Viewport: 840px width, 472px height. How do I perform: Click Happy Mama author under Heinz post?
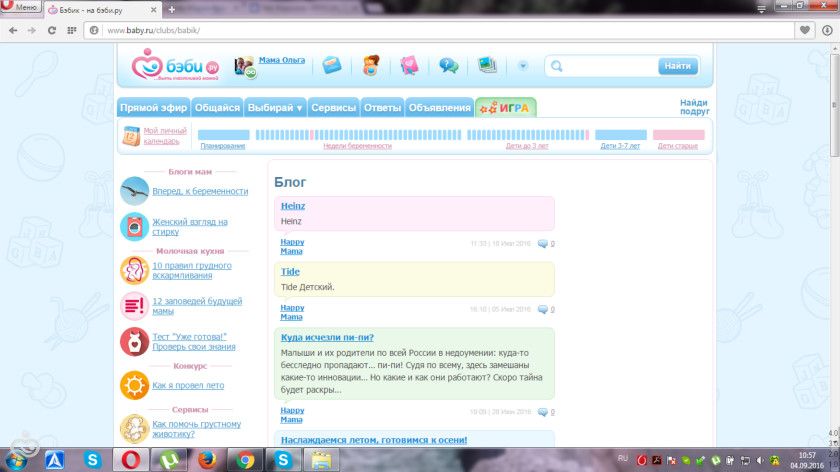point(292,246)
